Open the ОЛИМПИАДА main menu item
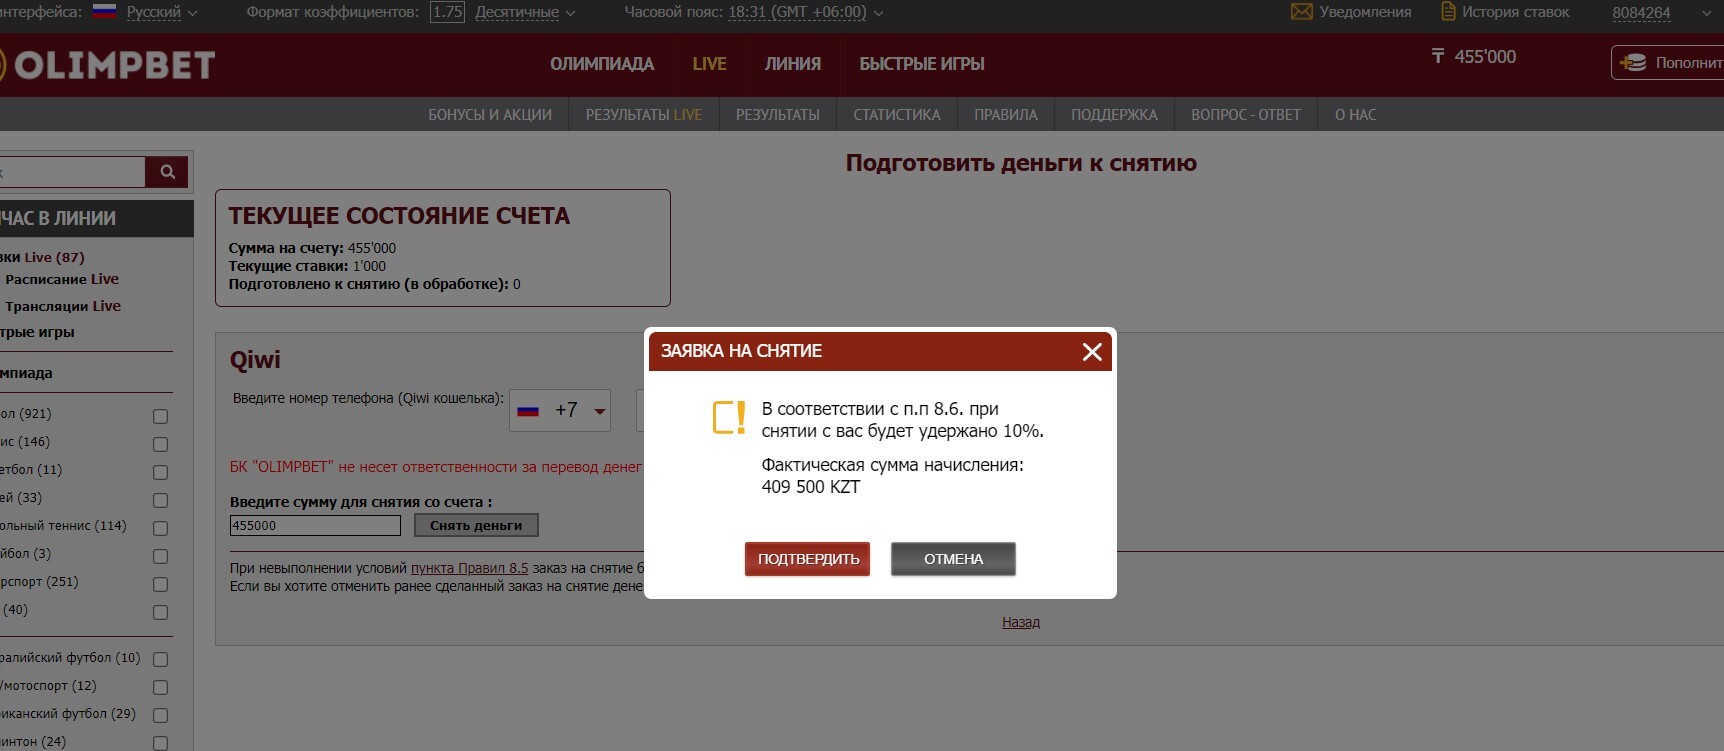This screenshot has height=751, width=1724. click(602, 64)
